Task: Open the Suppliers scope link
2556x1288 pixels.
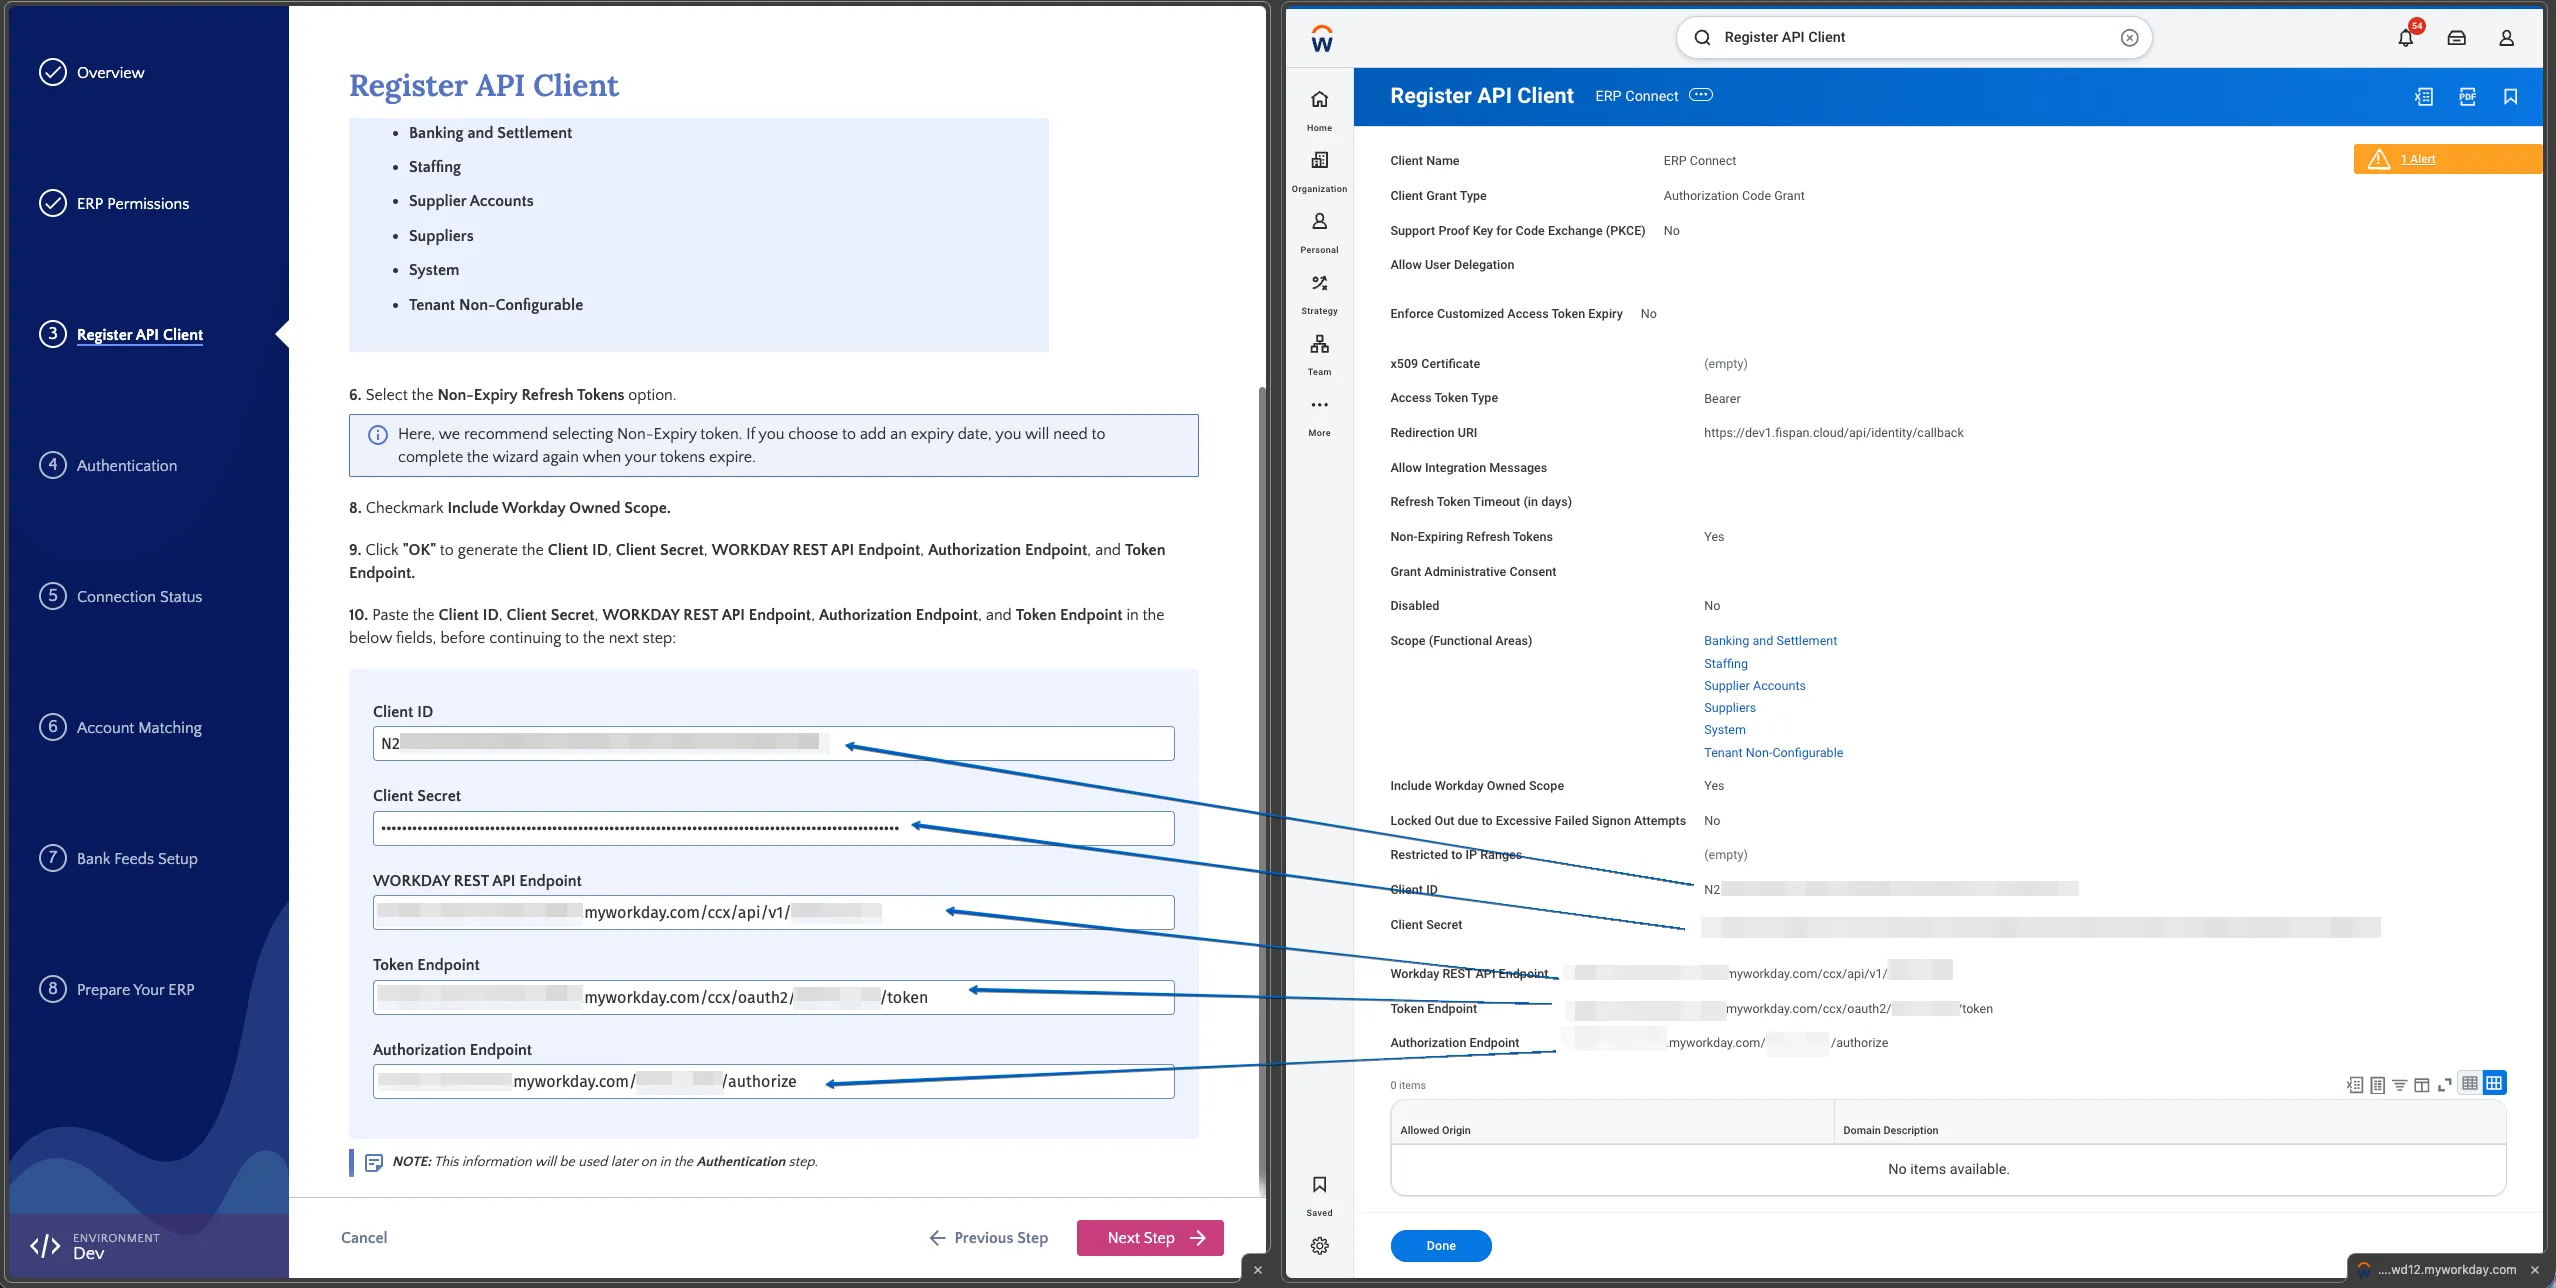Action: [1729, 708]
